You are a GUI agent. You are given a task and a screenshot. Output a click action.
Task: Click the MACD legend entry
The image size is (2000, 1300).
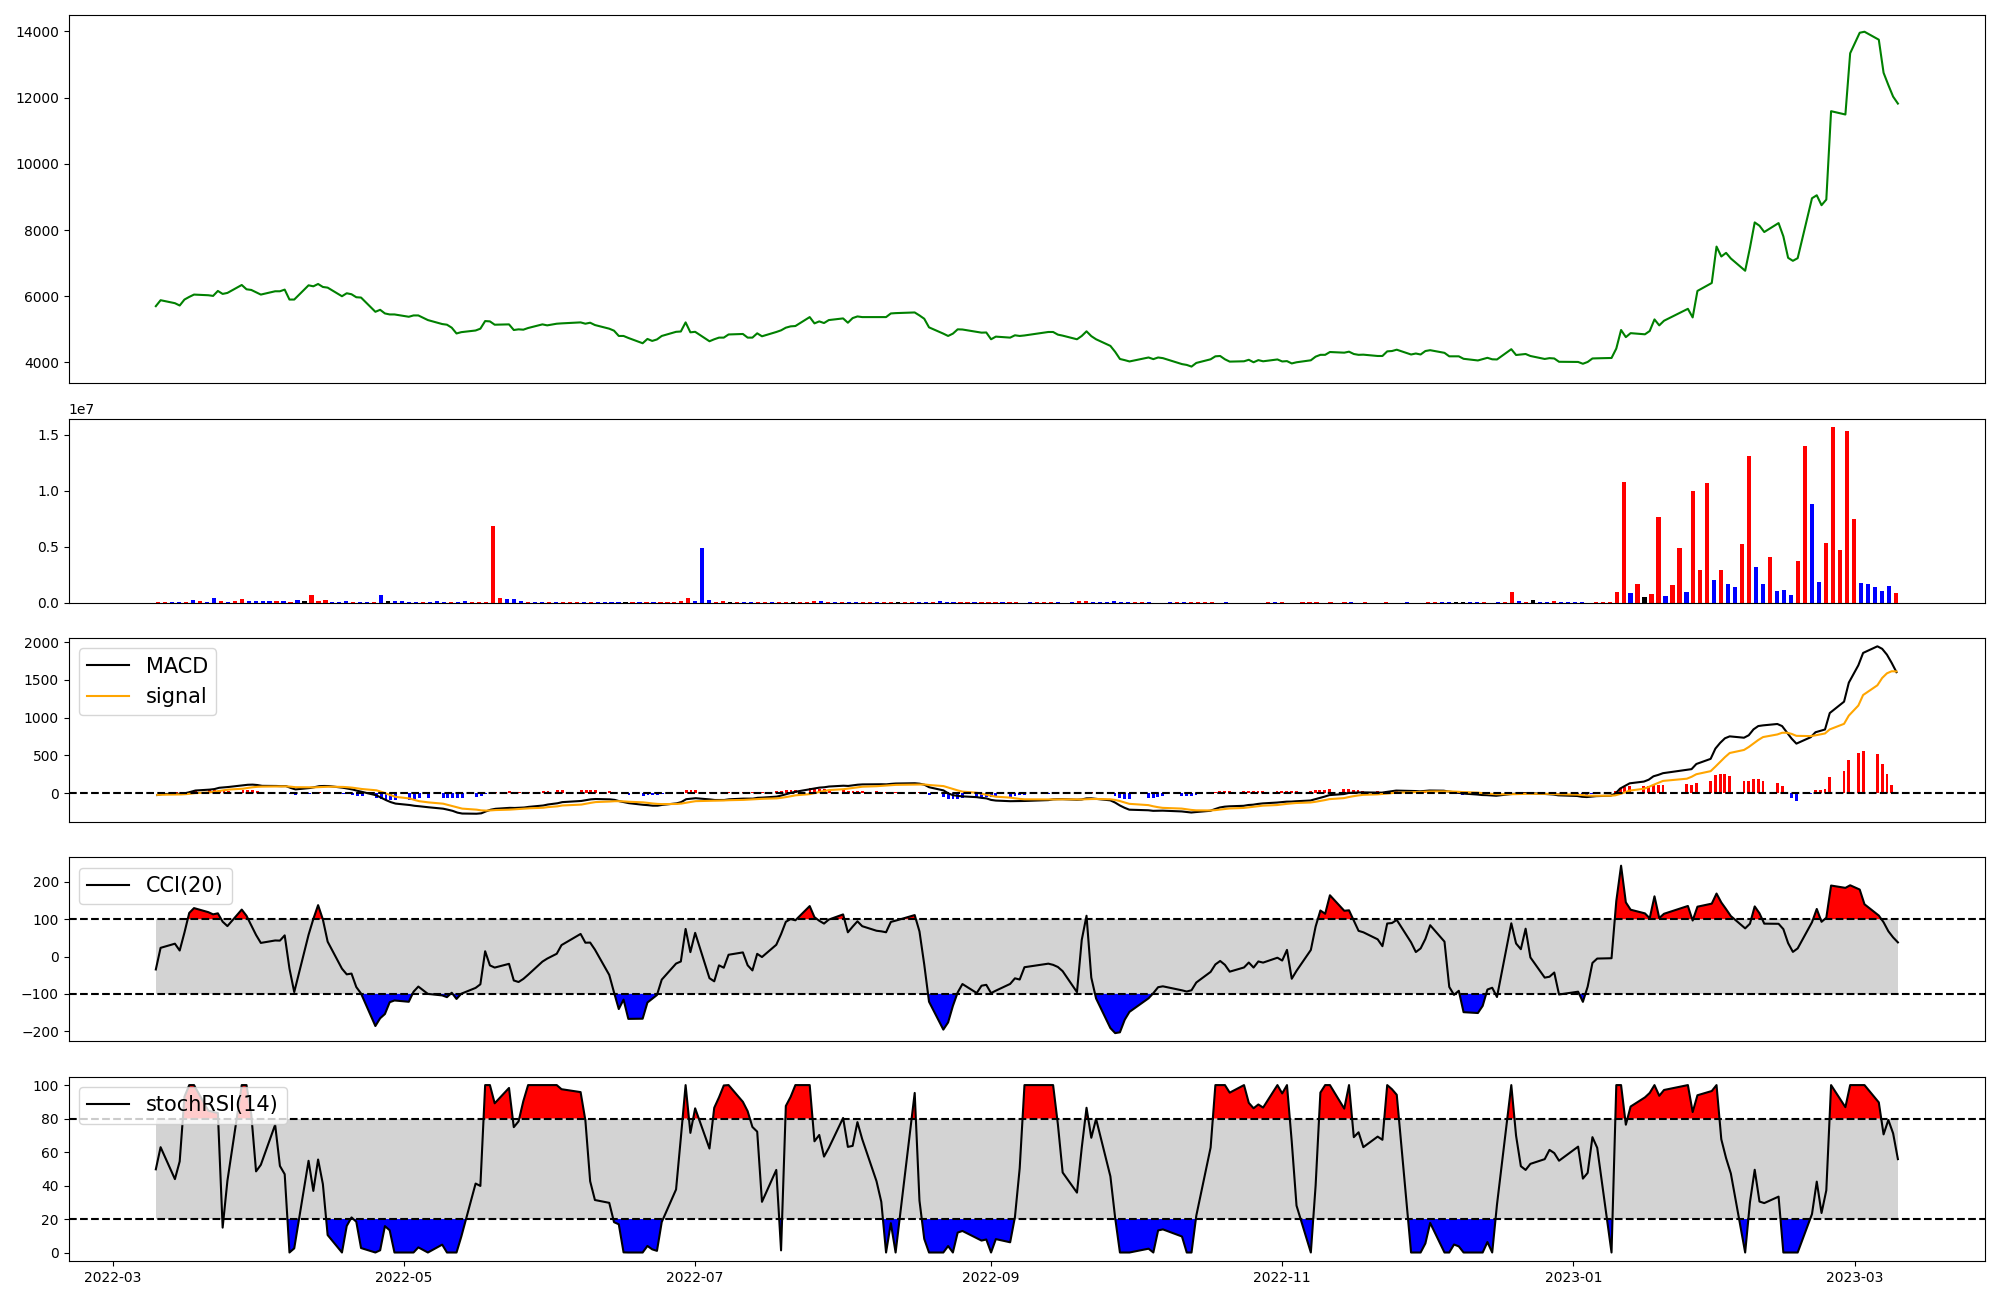pyautogui.click(x=176, y=666)
